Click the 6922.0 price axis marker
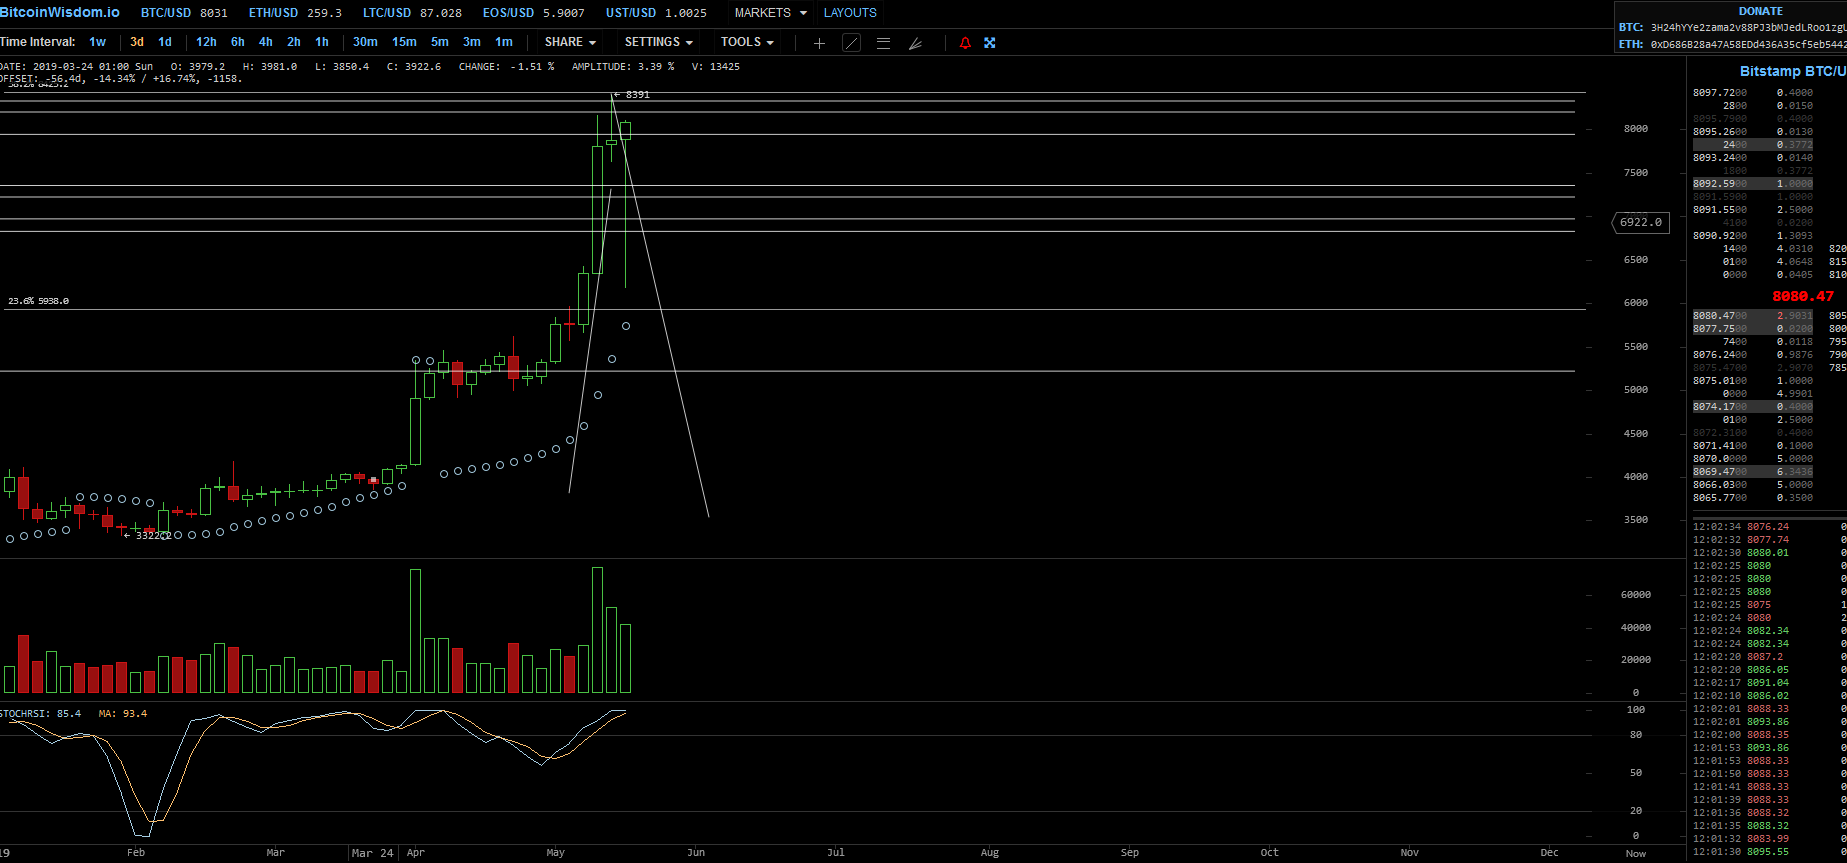Viewport: 1847px width, 863px height. 1640,222
